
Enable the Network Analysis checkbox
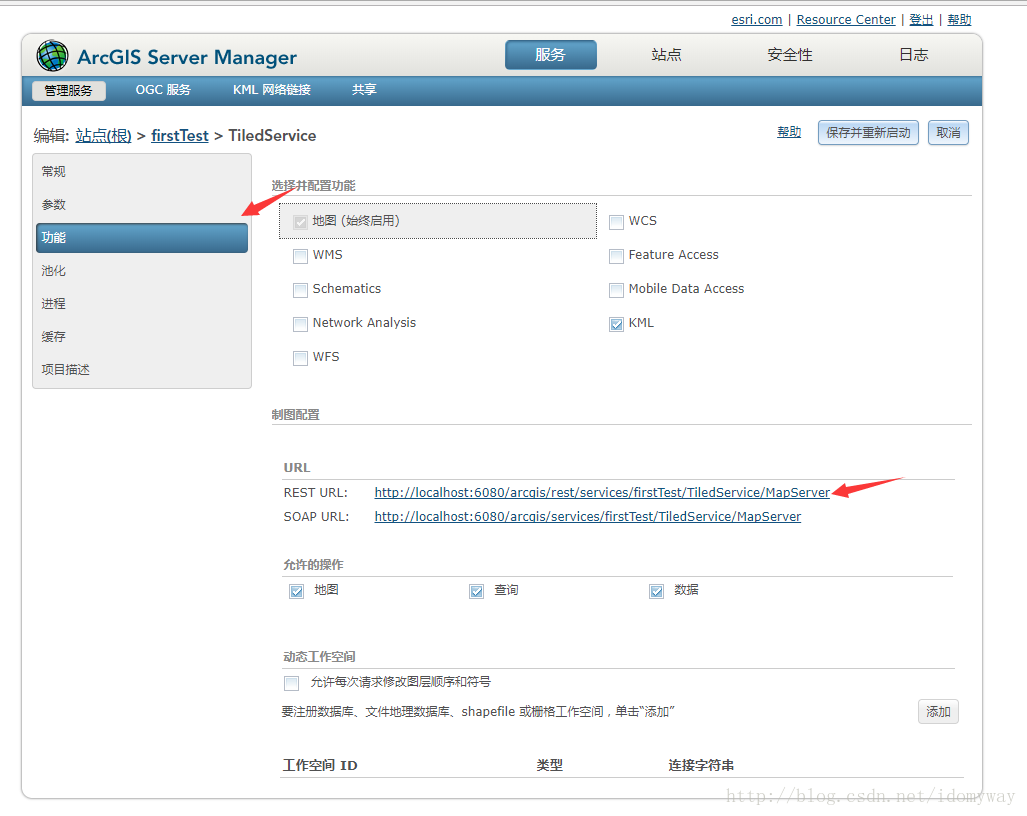click(x=300, y=324)
